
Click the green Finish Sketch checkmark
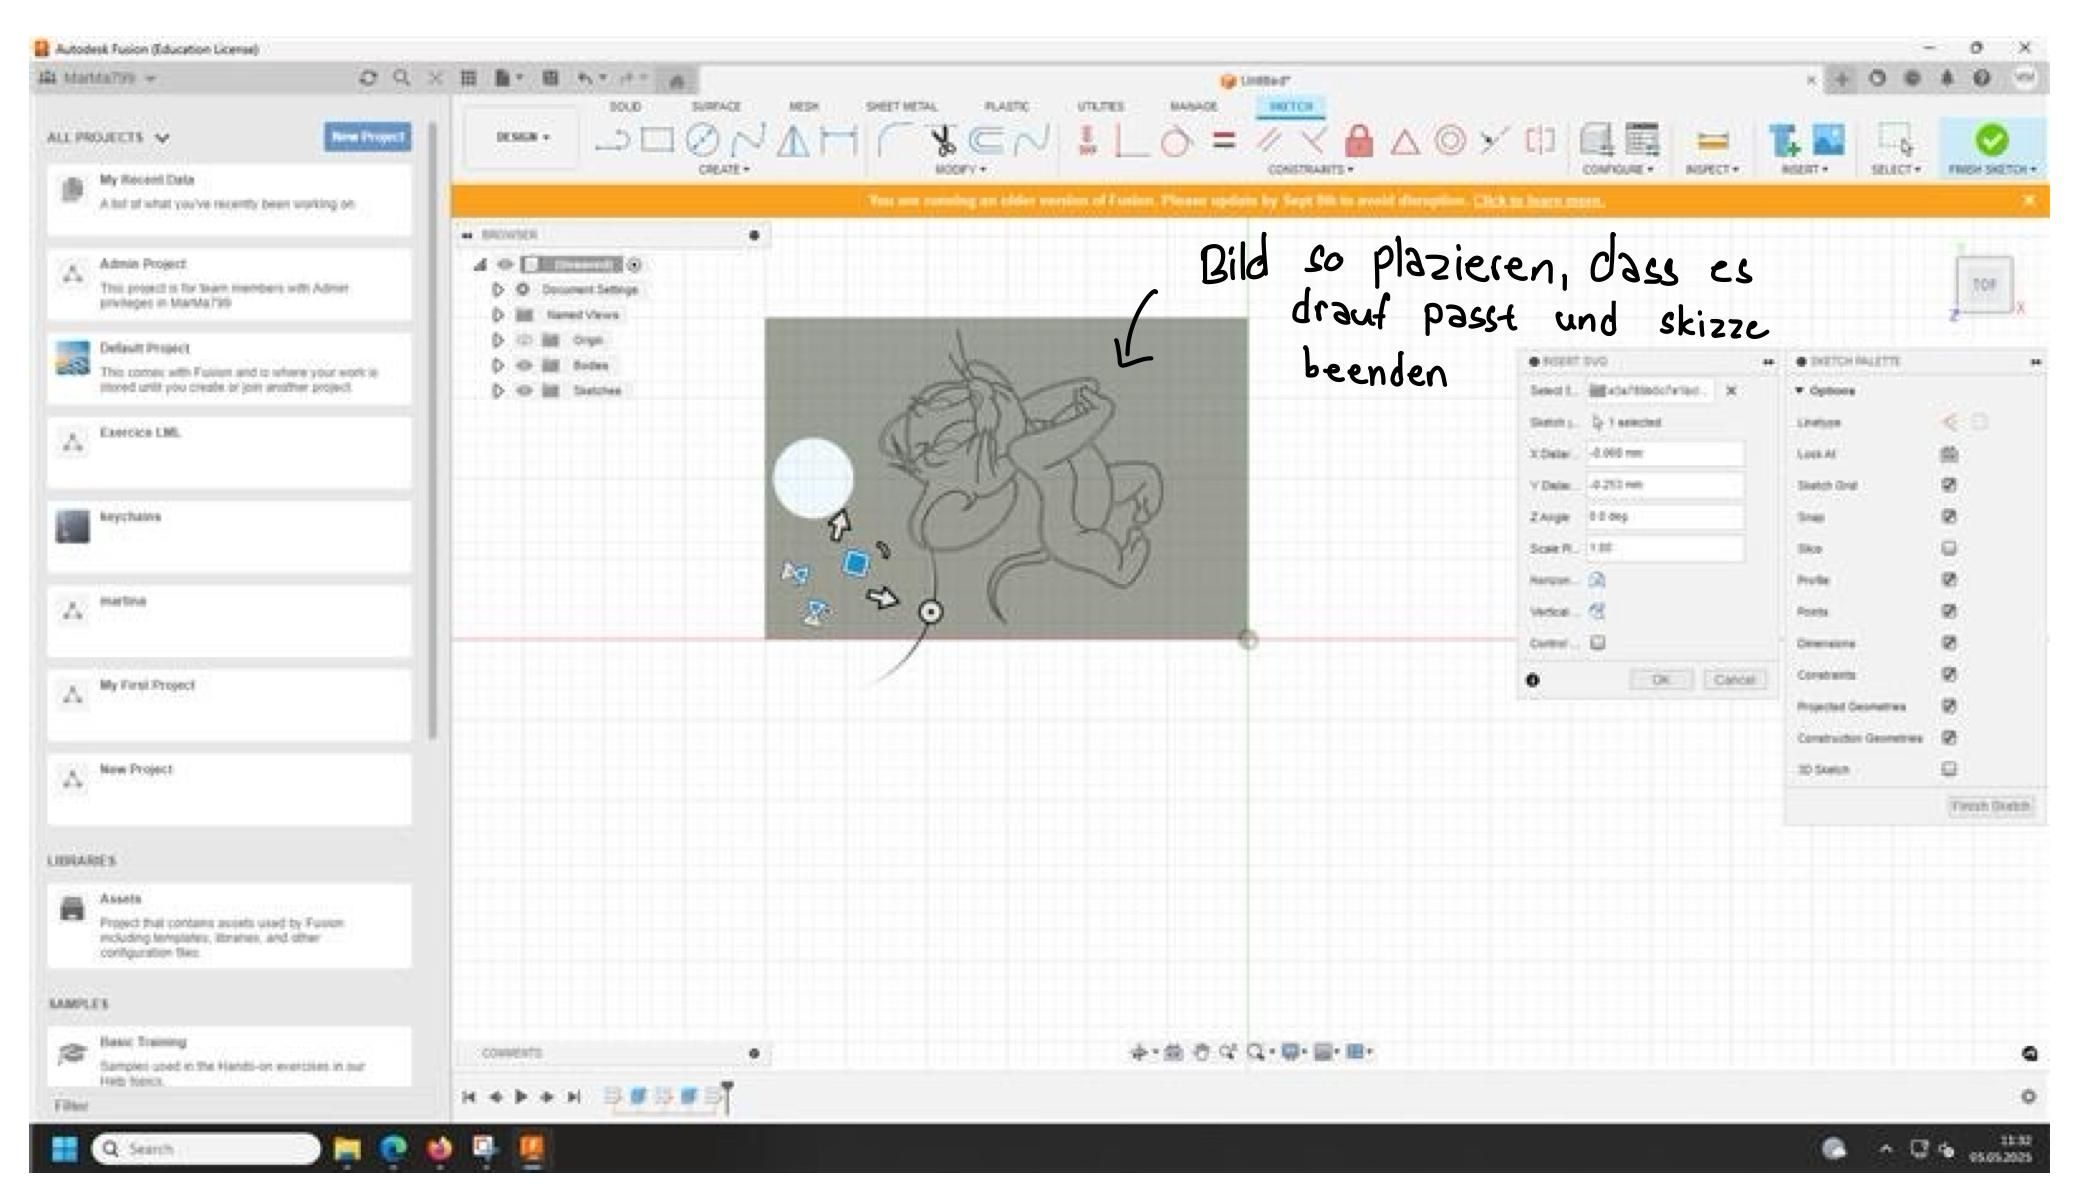[1991, 140]
